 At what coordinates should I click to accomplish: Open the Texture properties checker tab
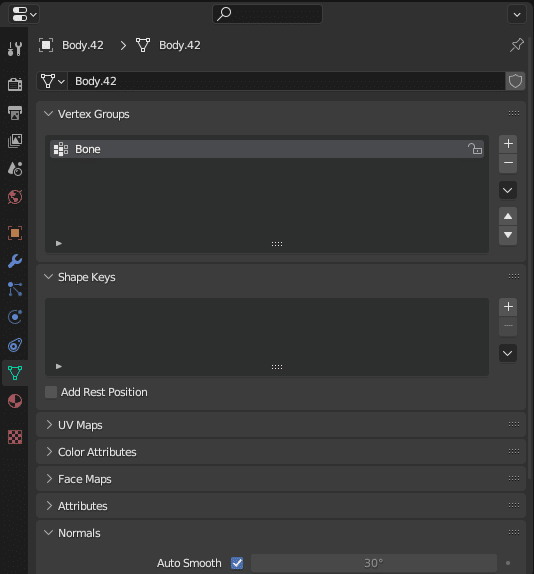click(x=15, y=437)
